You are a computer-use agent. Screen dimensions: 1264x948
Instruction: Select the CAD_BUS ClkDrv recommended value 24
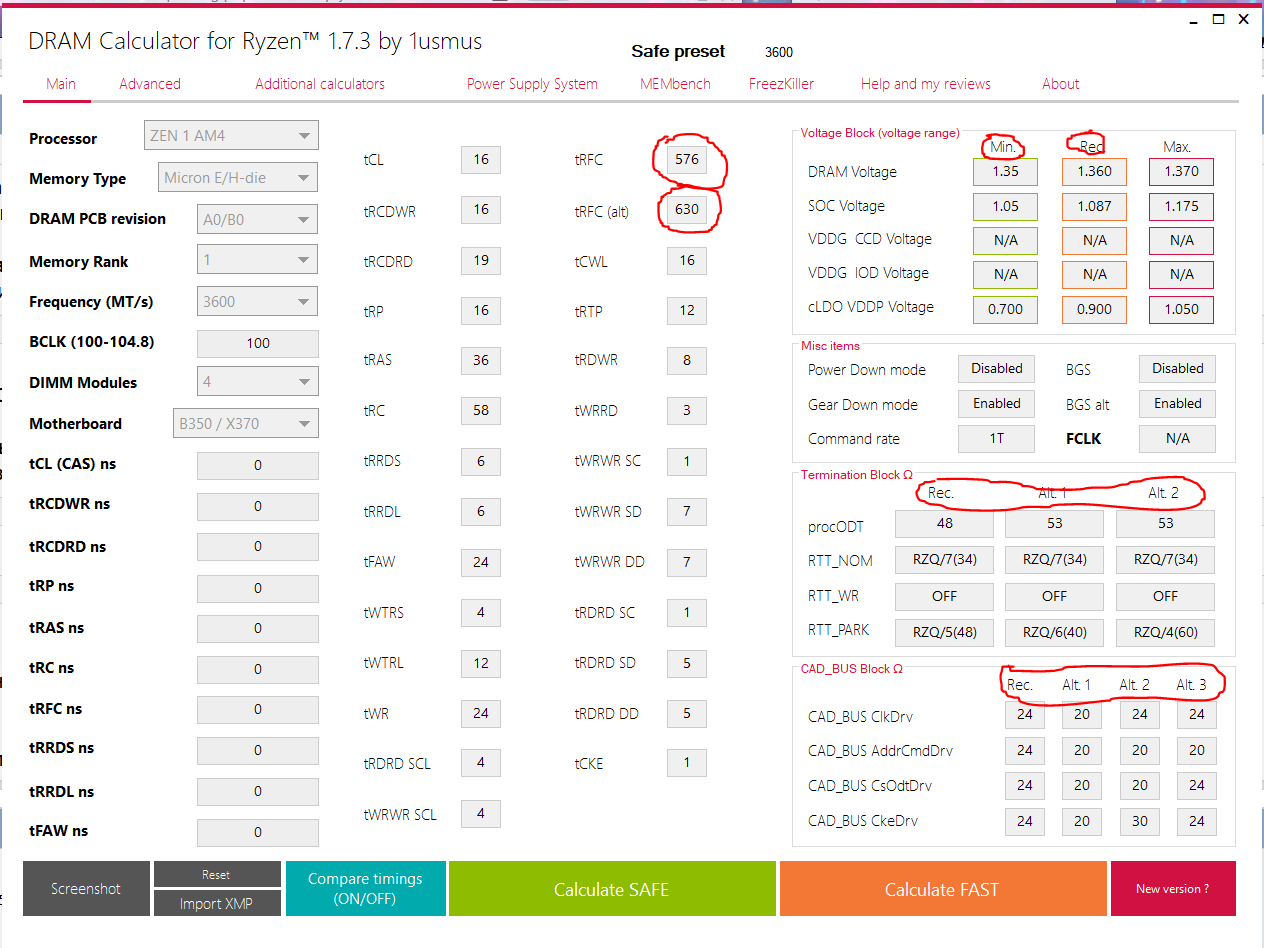pyautogui.click(x=1025, y=714)
